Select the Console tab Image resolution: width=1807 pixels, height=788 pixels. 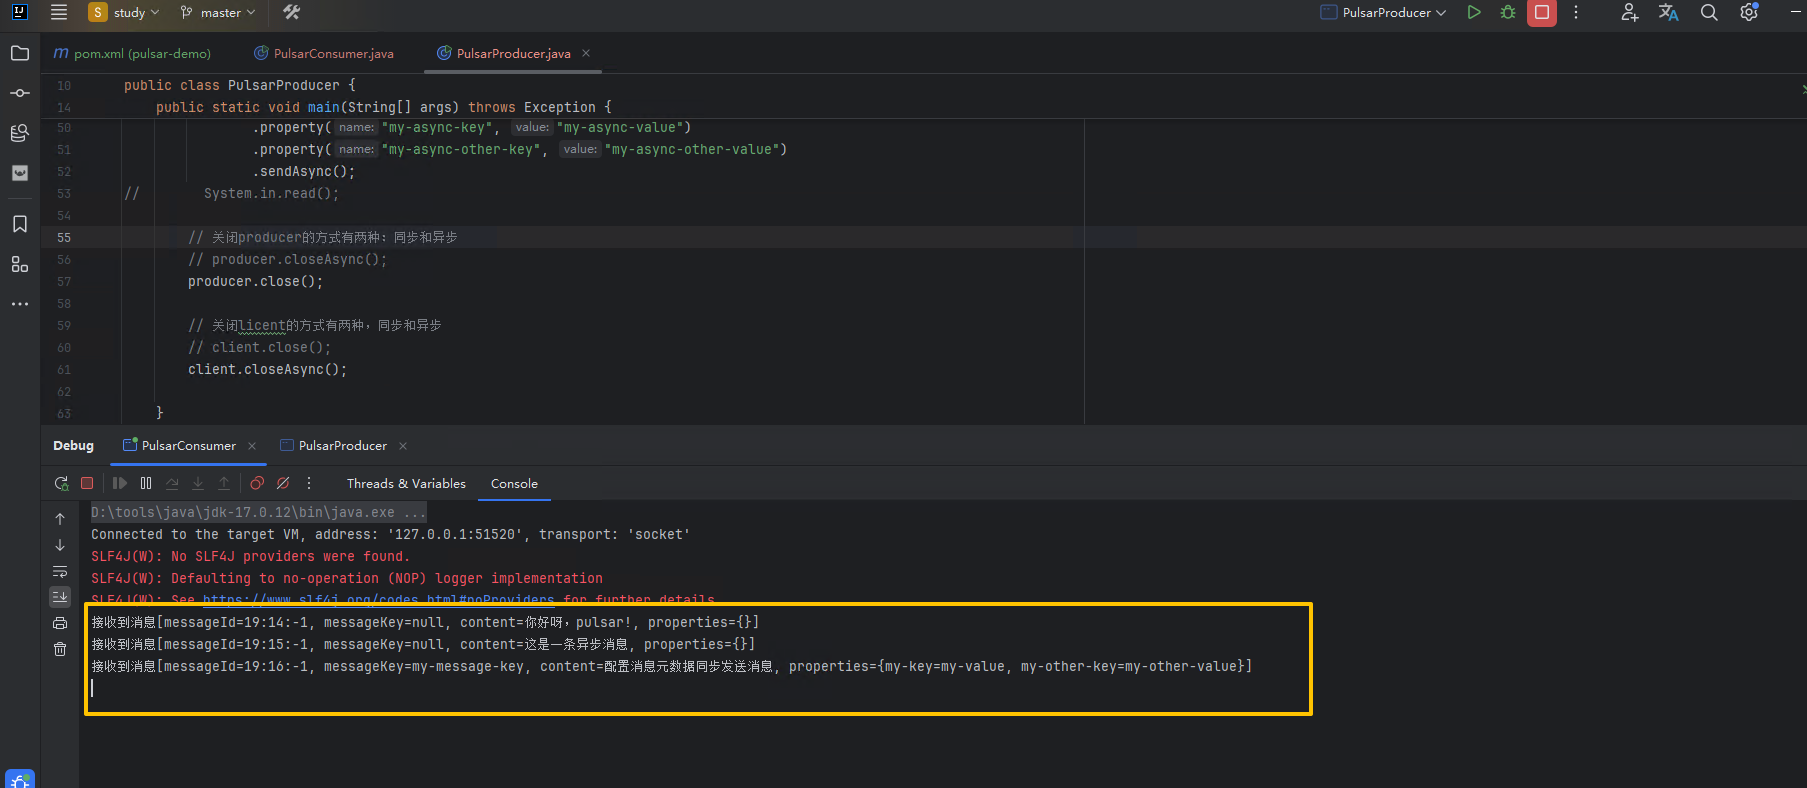[514, 483]
